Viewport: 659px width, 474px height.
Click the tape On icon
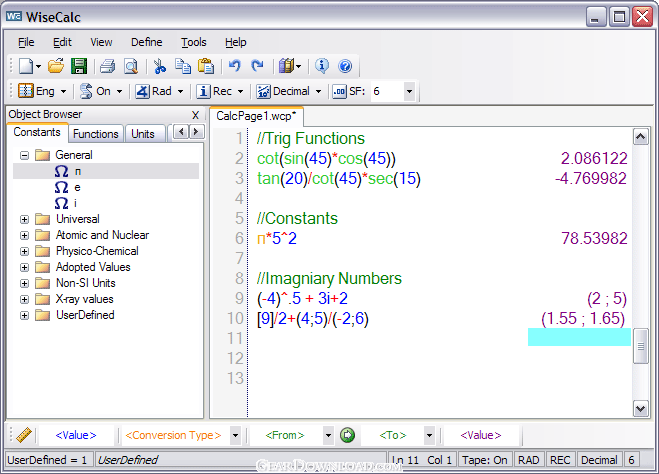point(86,91)
